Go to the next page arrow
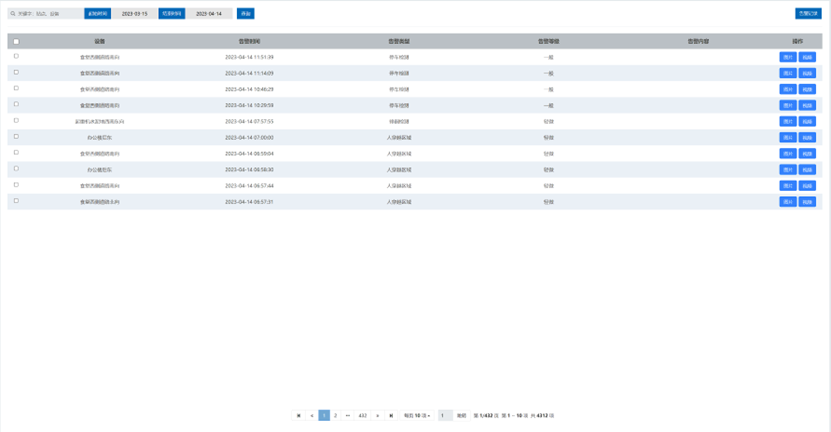Viewport: 831px width, 432px height. point(377,415)
